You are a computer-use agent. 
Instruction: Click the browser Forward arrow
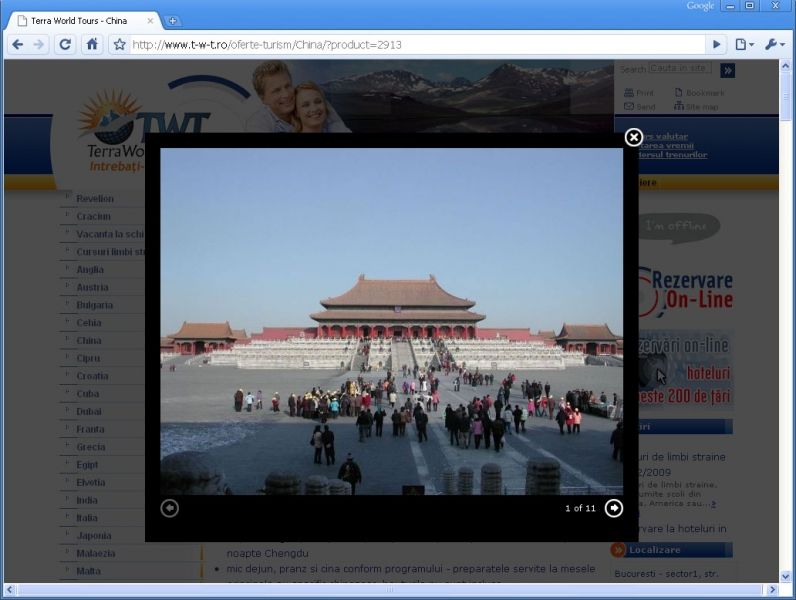click(39, 44)
